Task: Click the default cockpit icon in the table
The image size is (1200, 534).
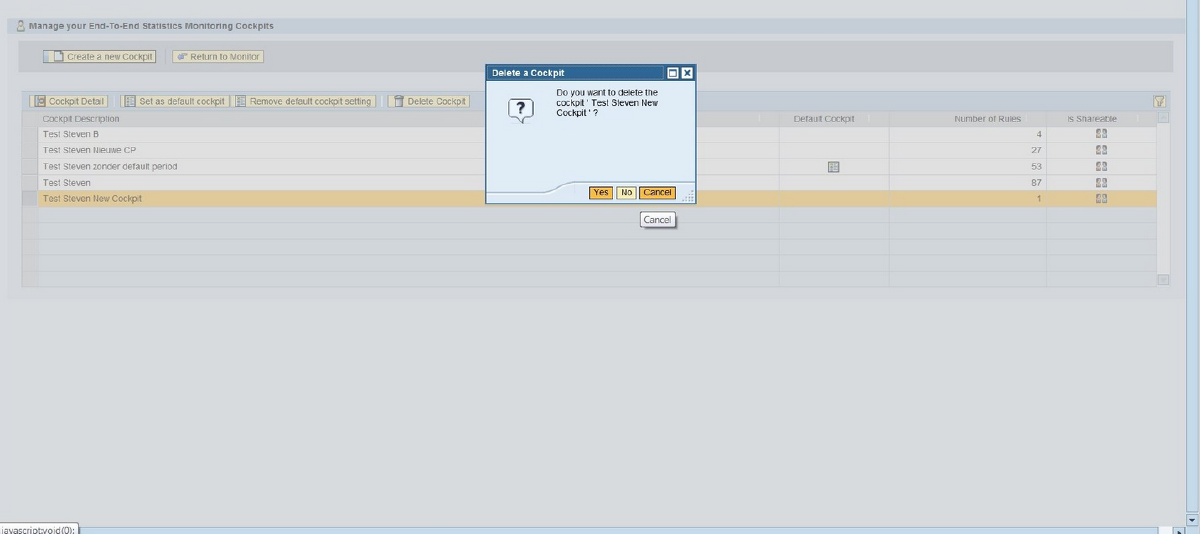Action: click(833, 167)
